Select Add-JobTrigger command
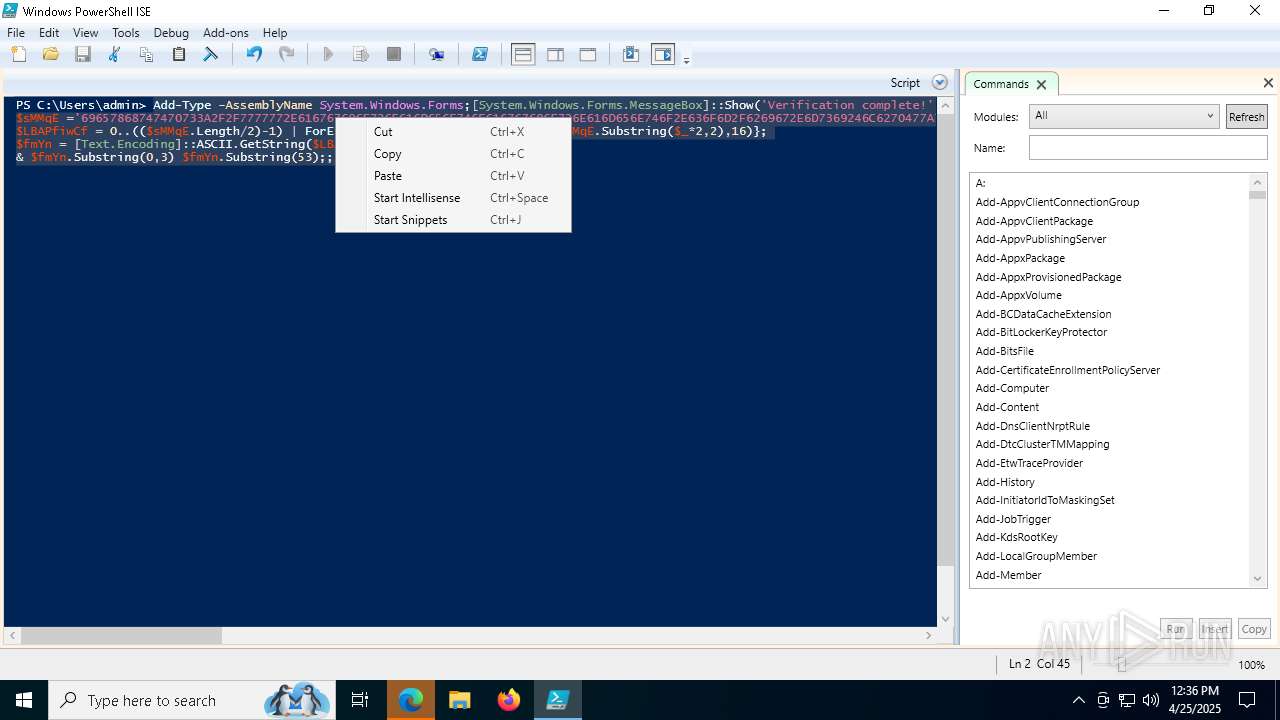The width and height of the screenshot is (1280, 720). pos(1013,519)
